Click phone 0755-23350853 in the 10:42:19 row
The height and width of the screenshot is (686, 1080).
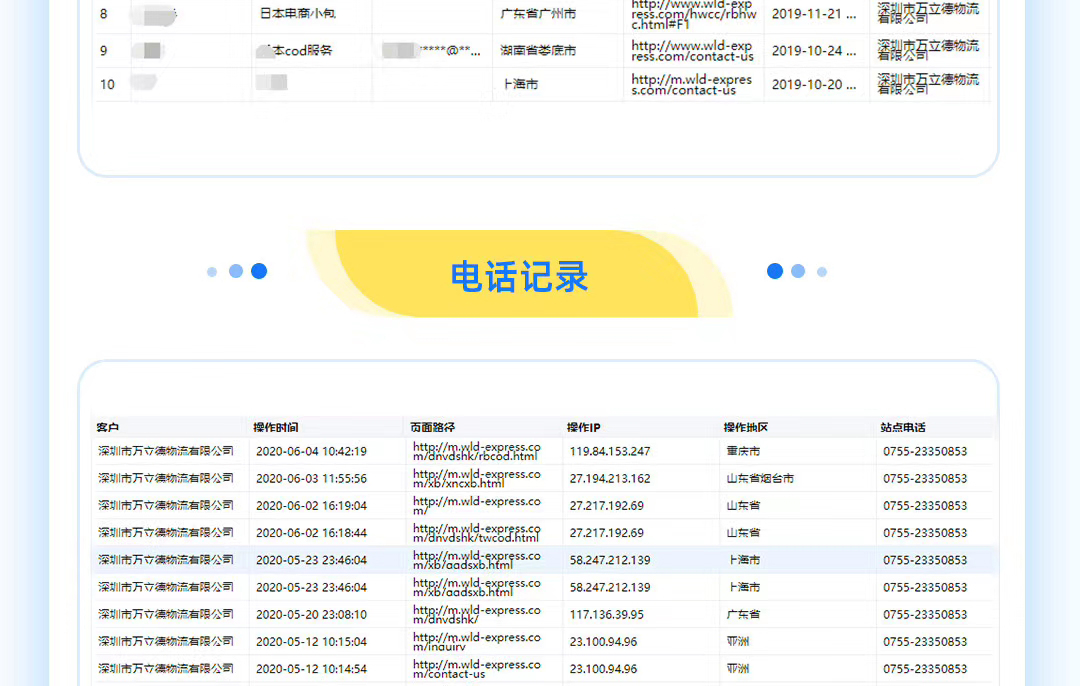coord(925,451)
